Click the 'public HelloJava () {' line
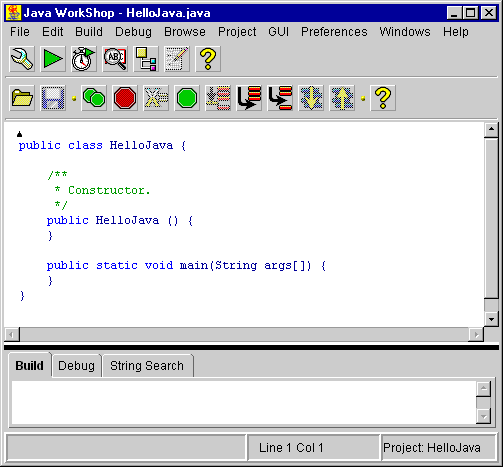Screen dimensions: 503x467 (119, 221)
